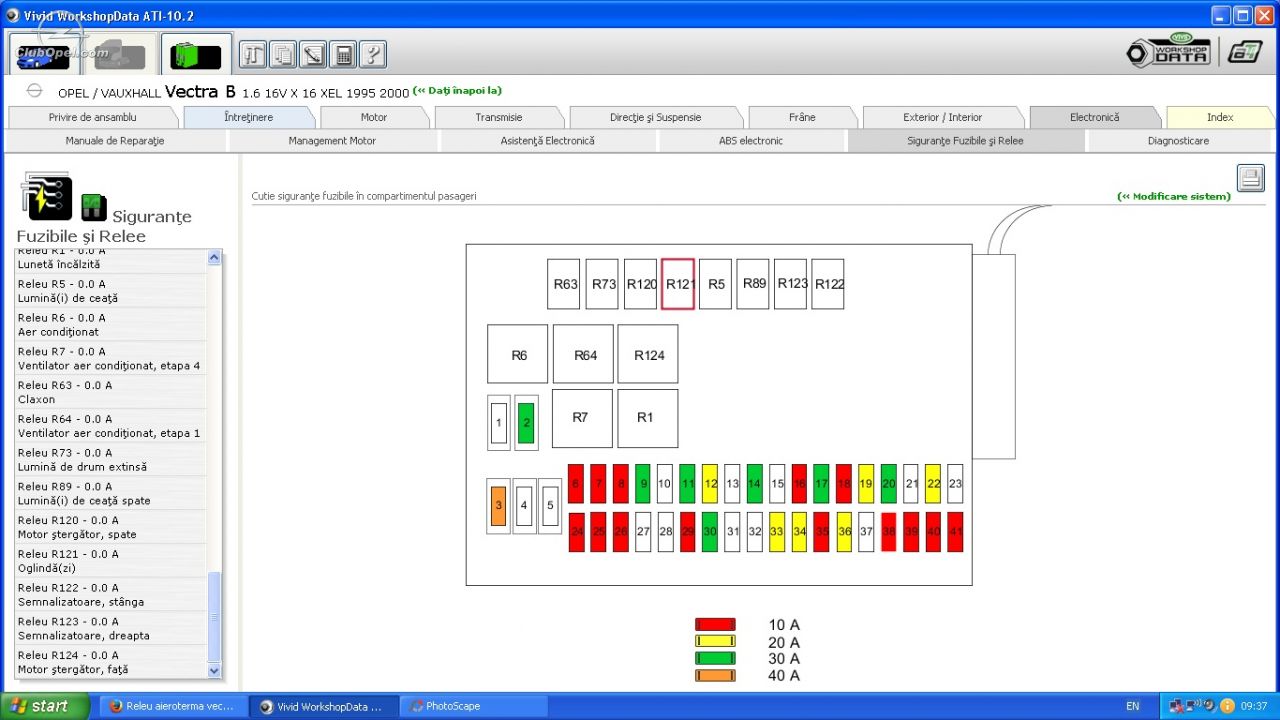The height and width of the screenshot is (720, 1280).
Task: Open the Privire de ansamblu tab
Action: pyautogui.click(x=92, y=117)
